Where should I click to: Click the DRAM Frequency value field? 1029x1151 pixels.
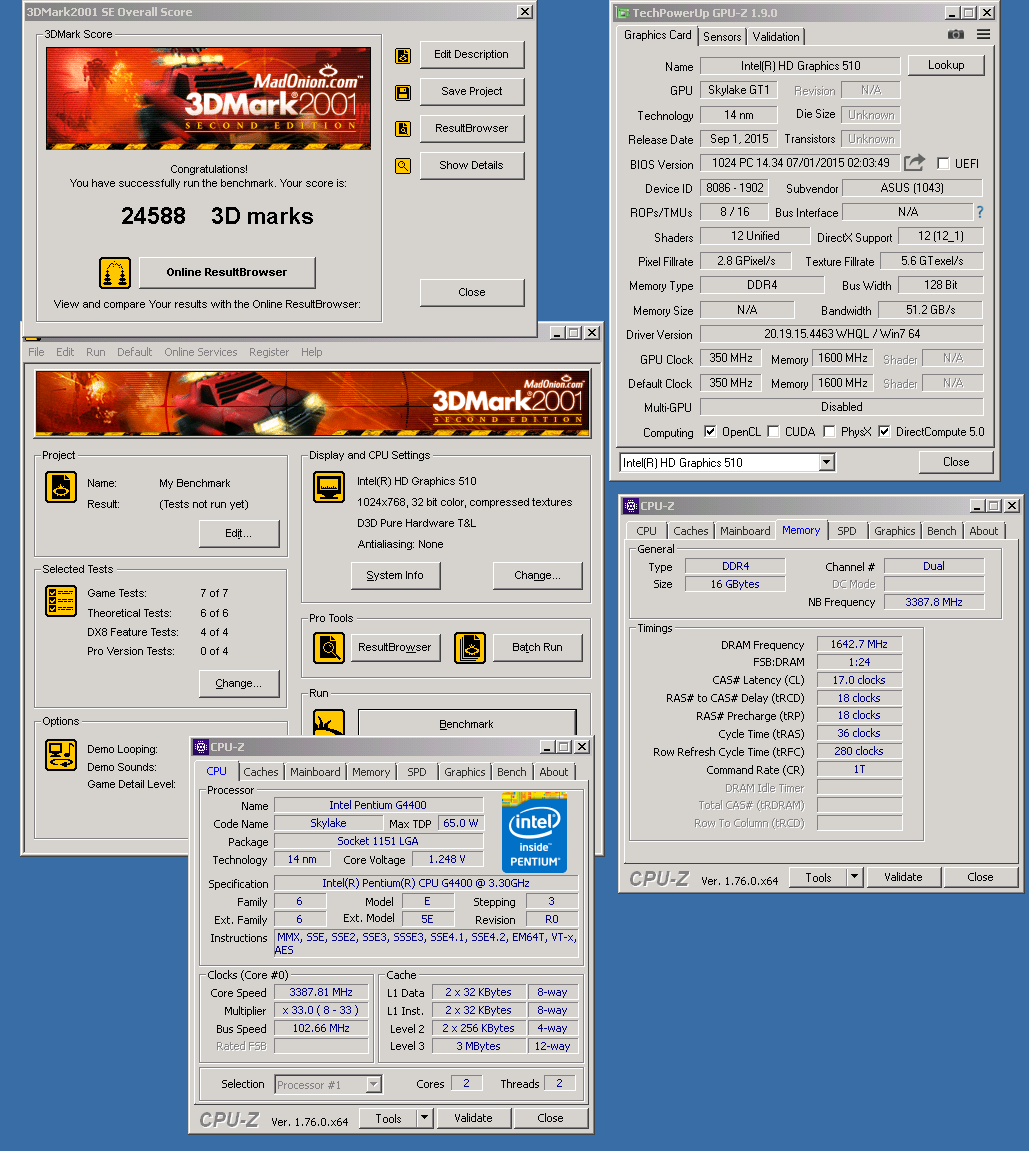pyautogui.click(x=859, y=645)
